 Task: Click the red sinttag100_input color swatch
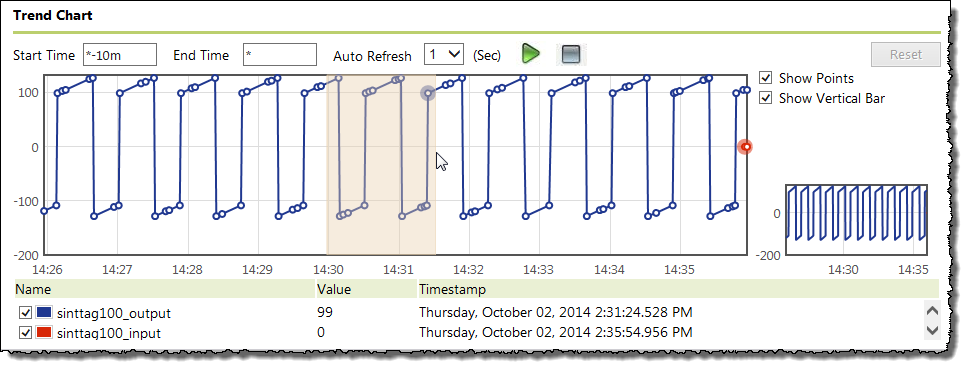[x=44, y=333]
